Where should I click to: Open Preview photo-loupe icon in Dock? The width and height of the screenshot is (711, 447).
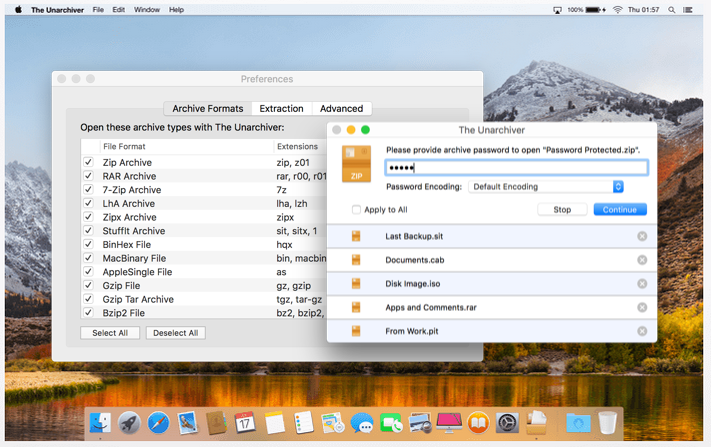420,423
